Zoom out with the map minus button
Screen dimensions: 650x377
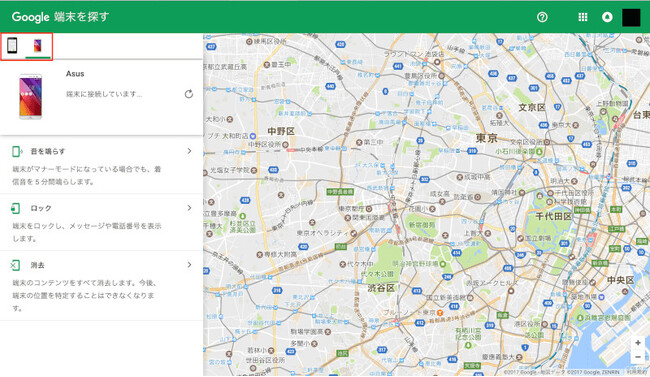coord(638,357)
